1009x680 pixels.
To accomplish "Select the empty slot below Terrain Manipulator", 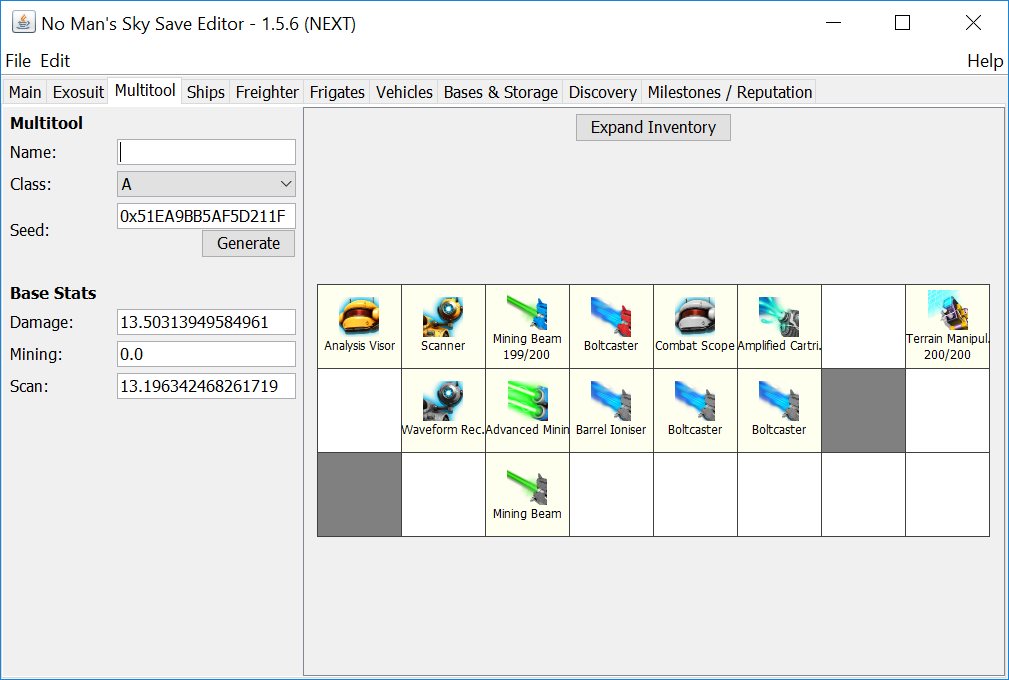I will pos(947,410).
